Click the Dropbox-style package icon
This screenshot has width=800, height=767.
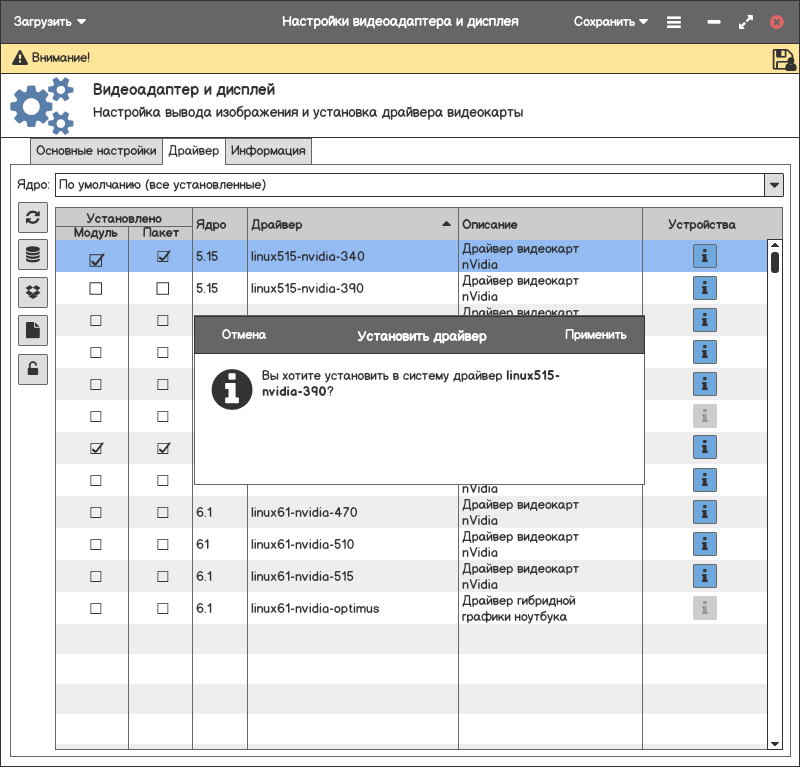(33, 293)
